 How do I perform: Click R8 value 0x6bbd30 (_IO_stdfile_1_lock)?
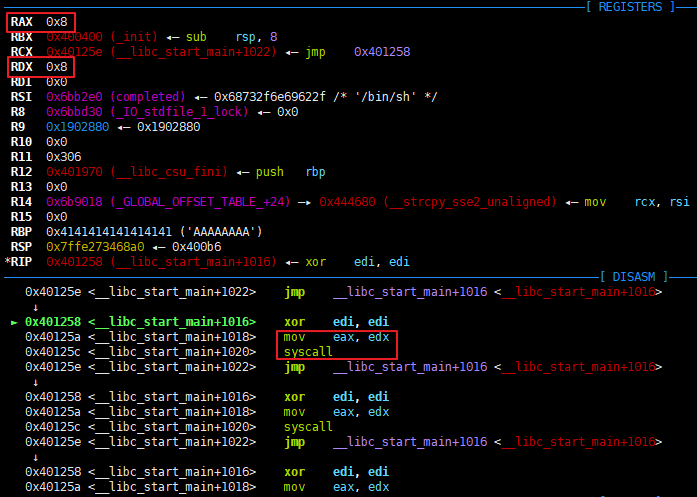pyautogui.click(x=147, y=112)
